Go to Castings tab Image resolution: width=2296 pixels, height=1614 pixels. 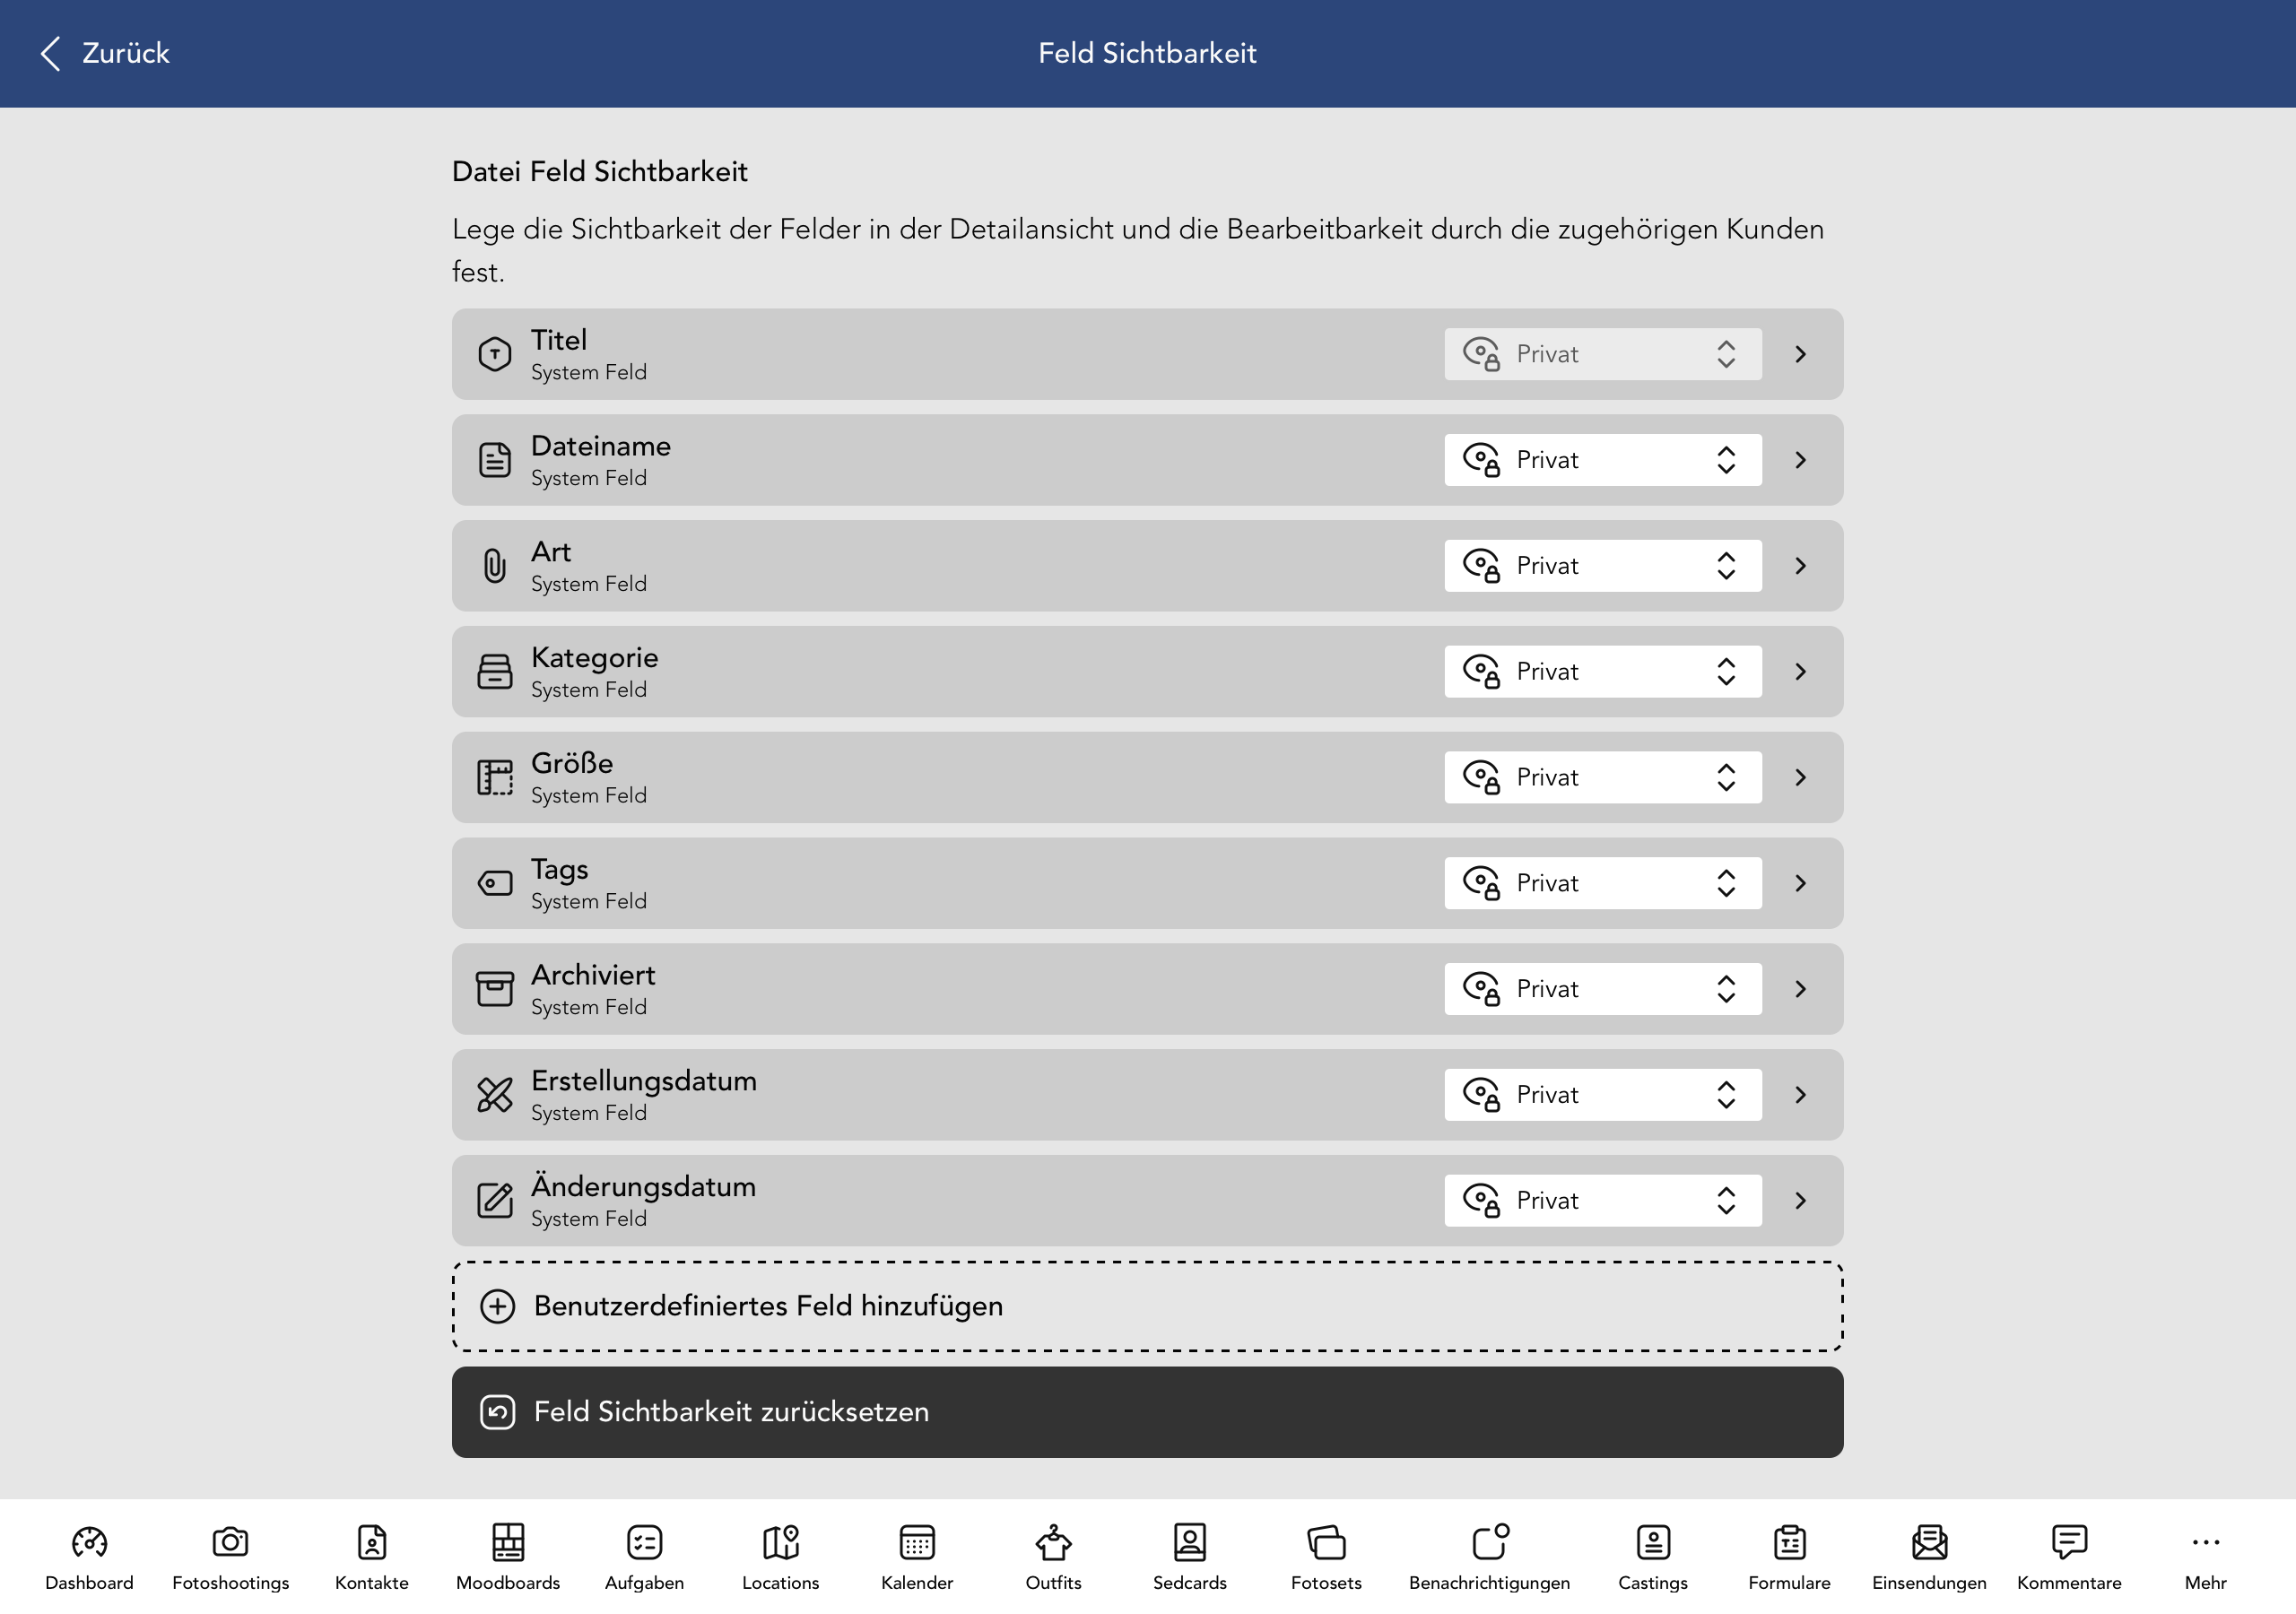pos(1653,1557)
